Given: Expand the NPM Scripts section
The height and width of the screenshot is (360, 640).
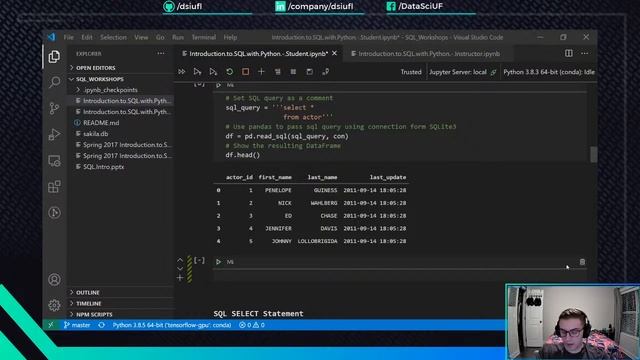Looking at the screenshot, I should pyautogui.click(x=94, y=314).
